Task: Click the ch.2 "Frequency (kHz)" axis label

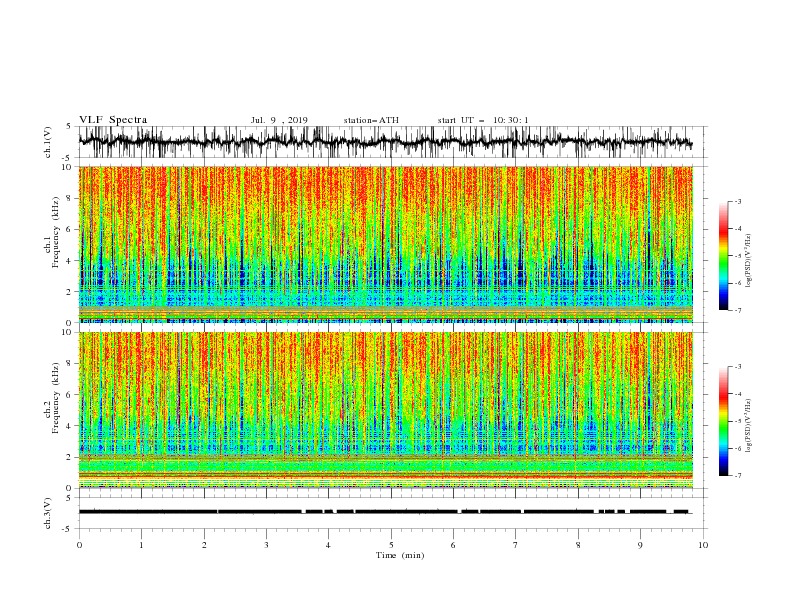Action: click(x=56, y=398)
